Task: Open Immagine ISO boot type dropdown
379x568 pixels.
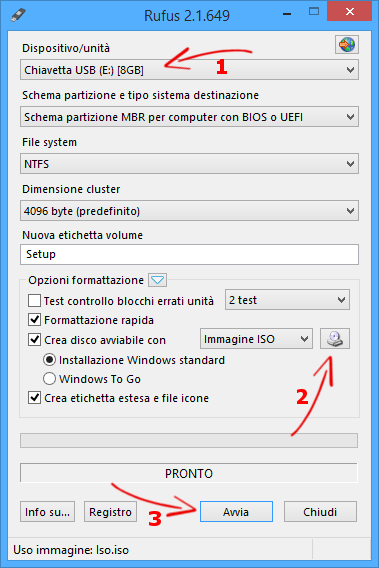Action: (x=256, y=339)
